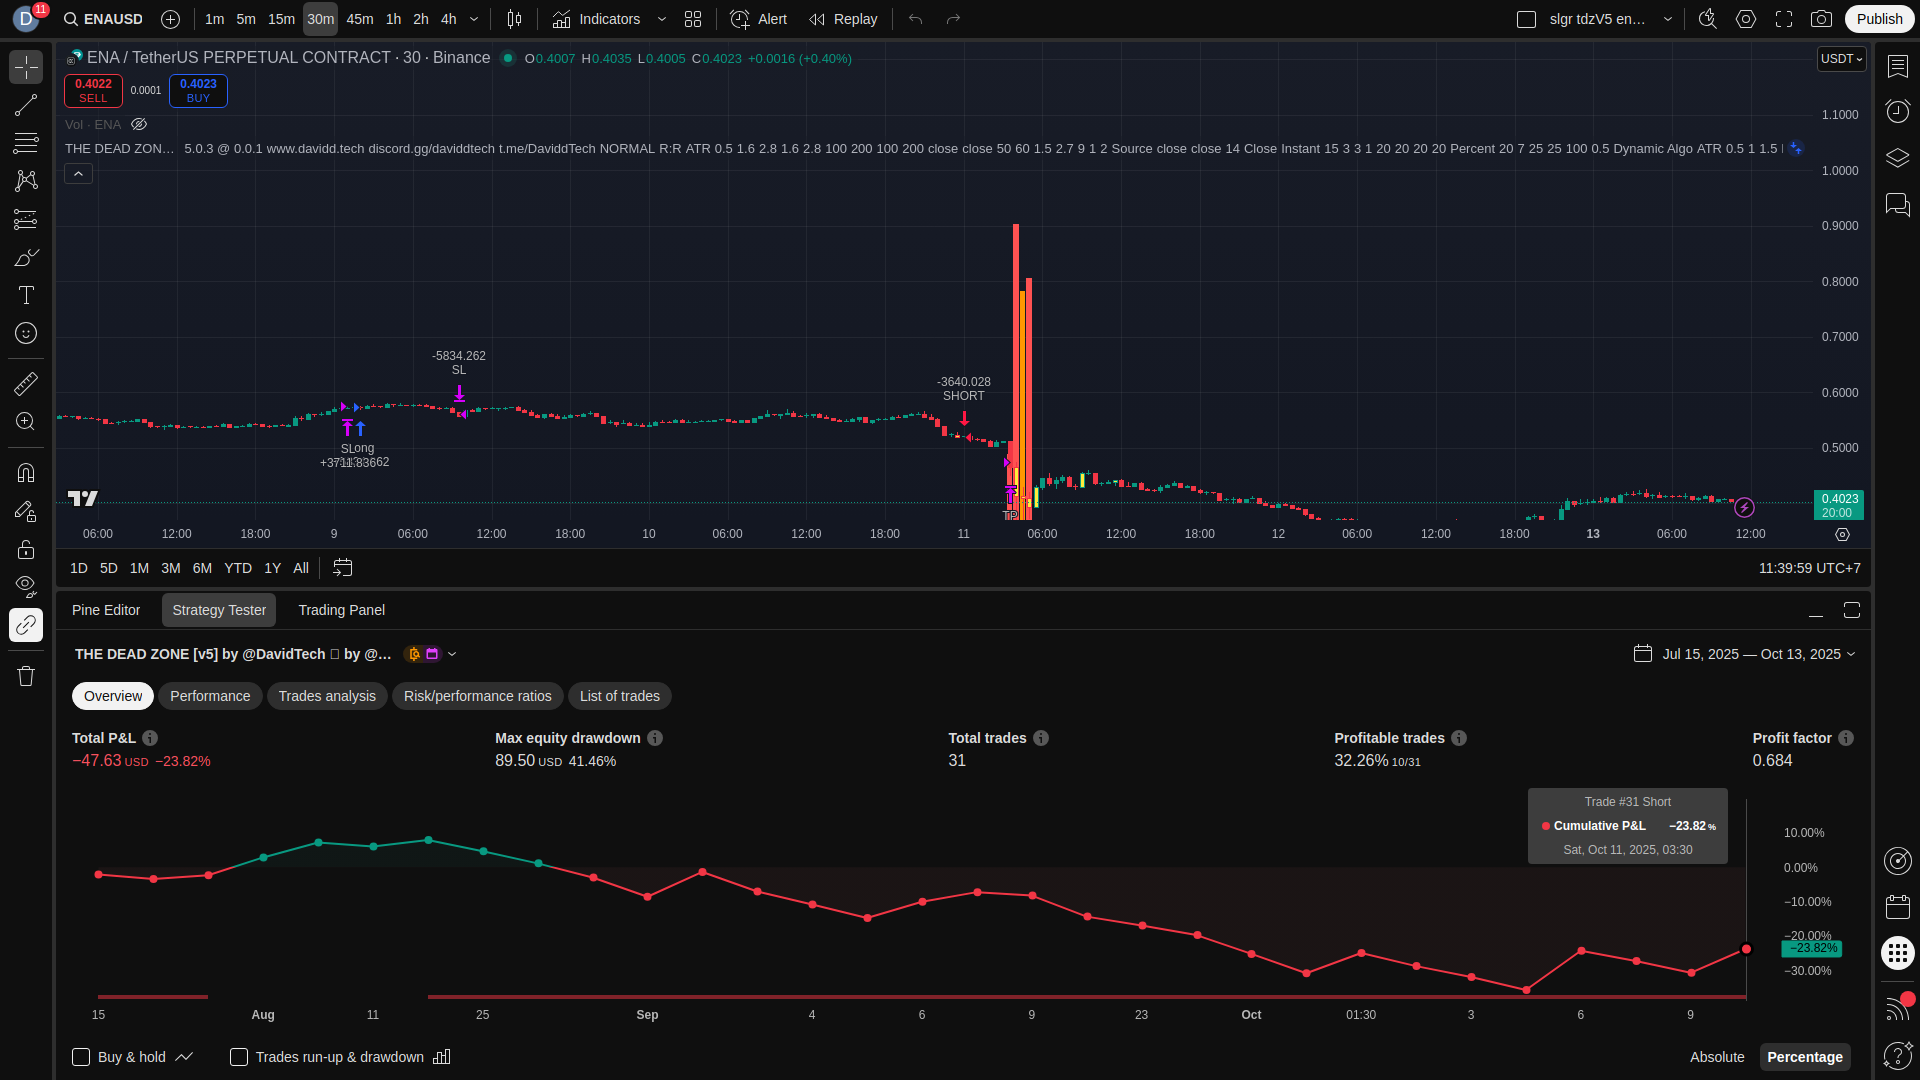
Task: Set chart range to 3M
Action: (x=170, y=568)
